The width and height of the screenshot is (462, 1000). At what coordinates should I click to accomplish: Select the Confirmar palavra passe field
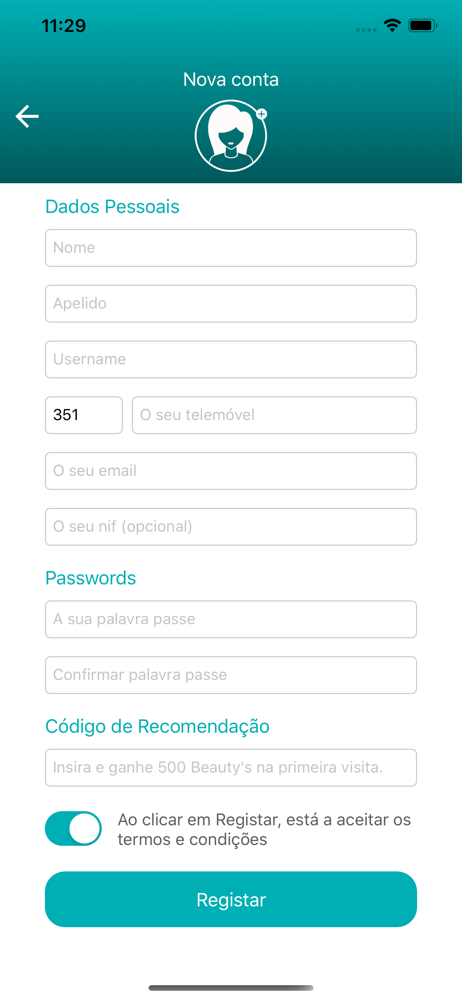tap(231, 675)
